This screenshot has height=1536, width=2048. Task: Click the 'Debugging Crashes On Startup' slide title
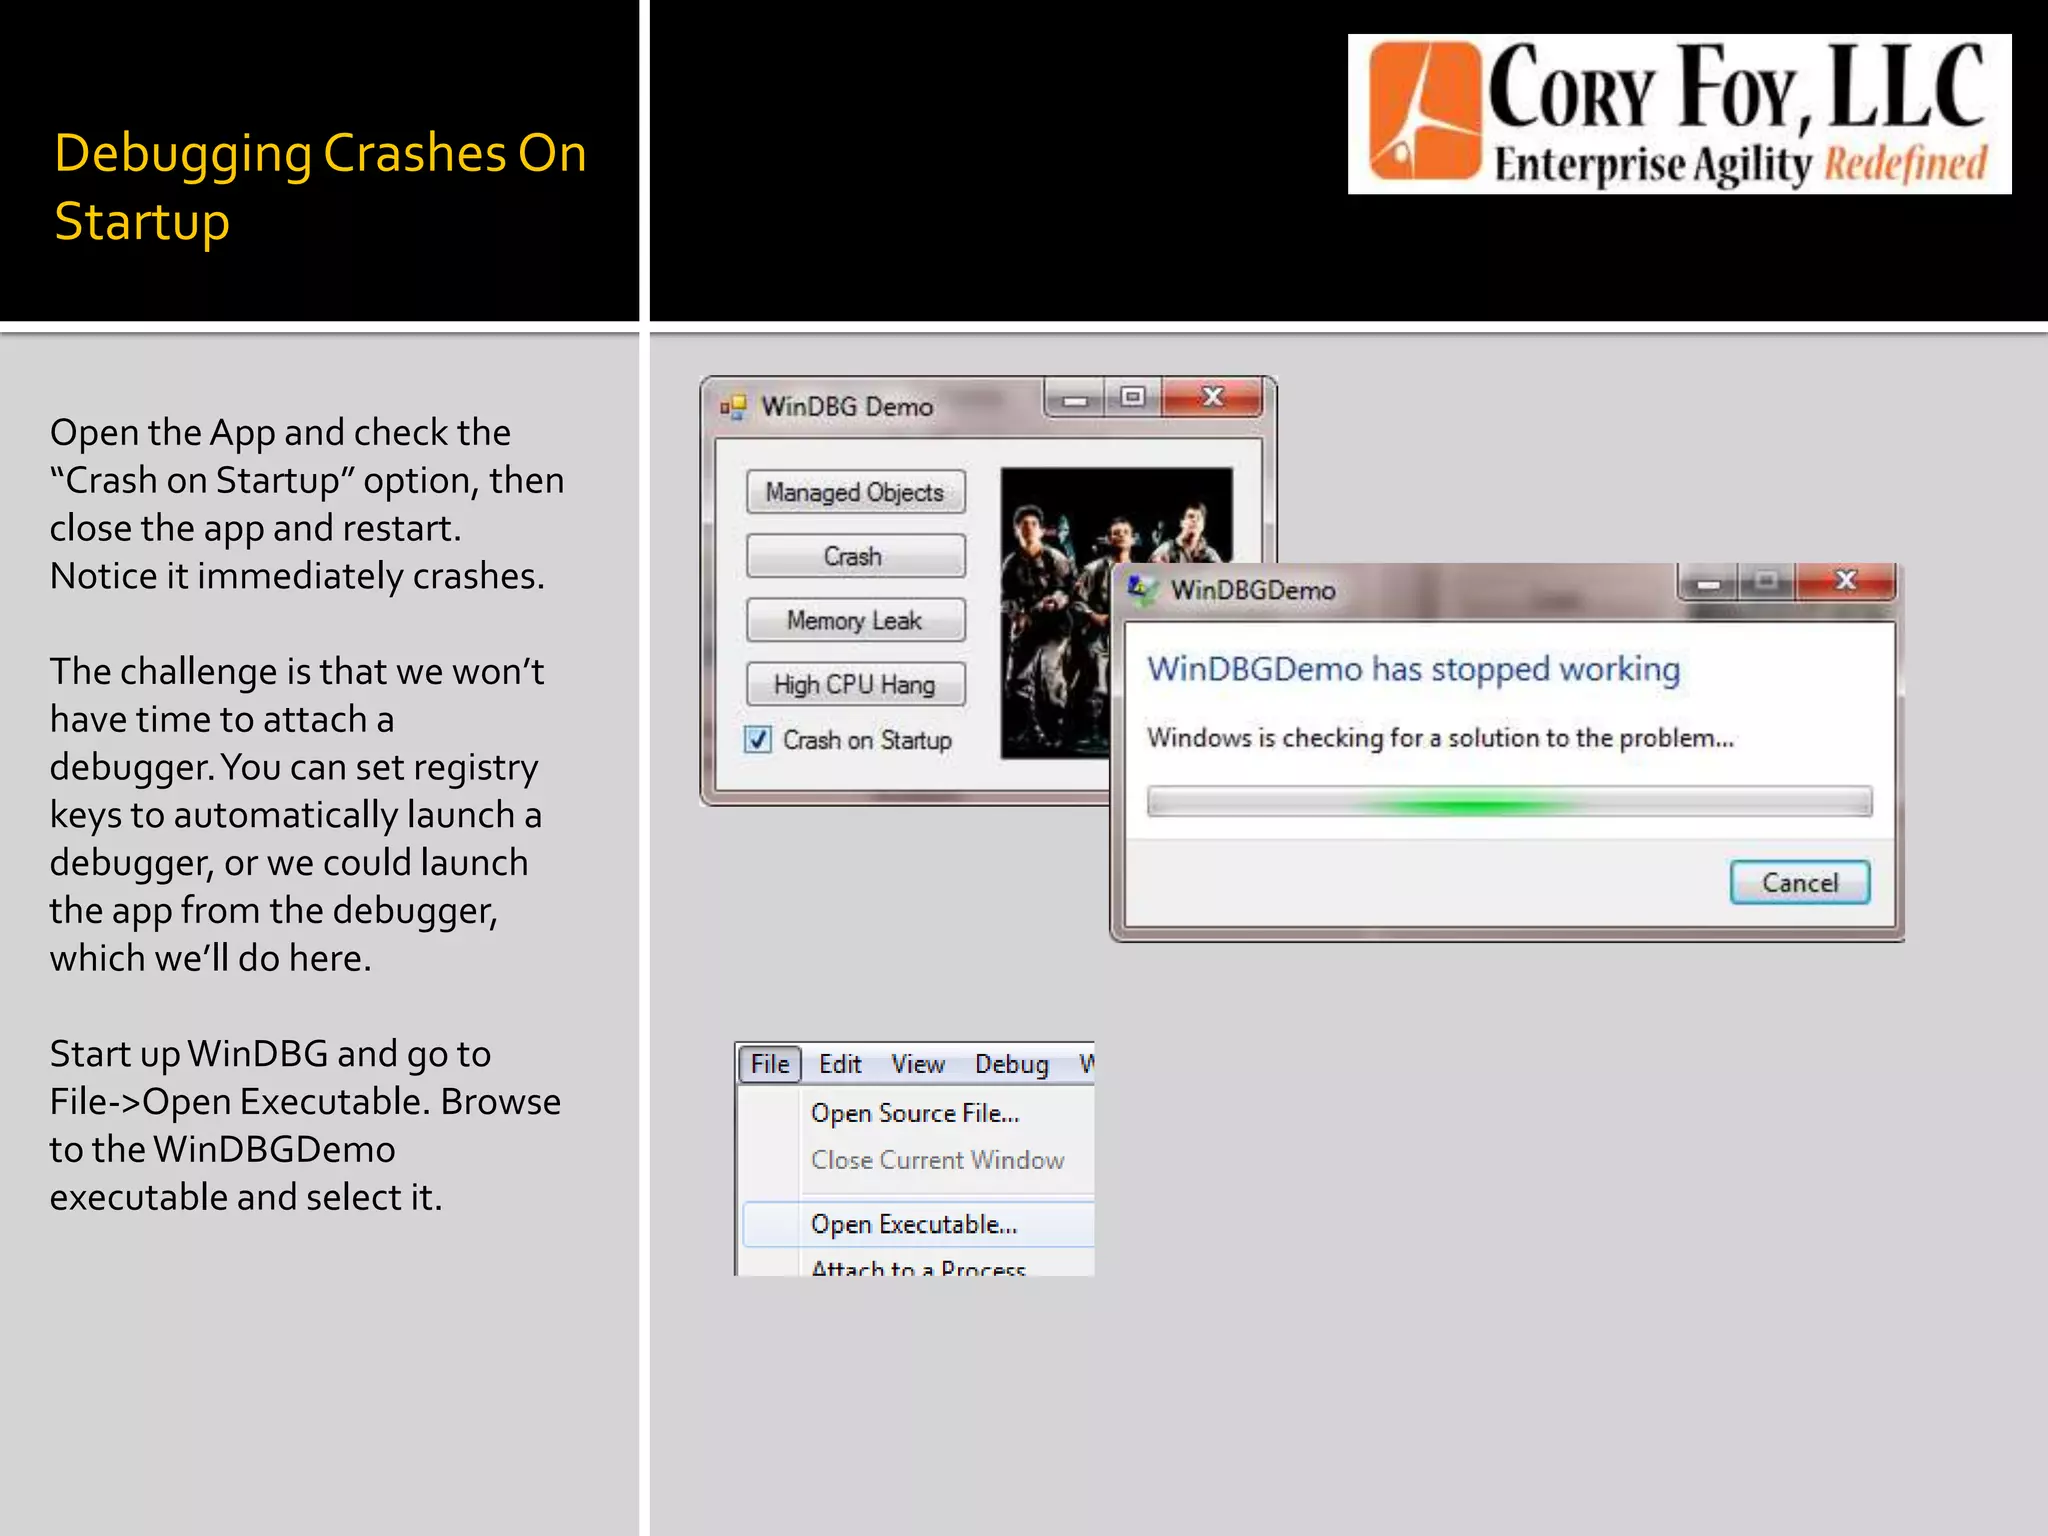click(x=320, y=186)
